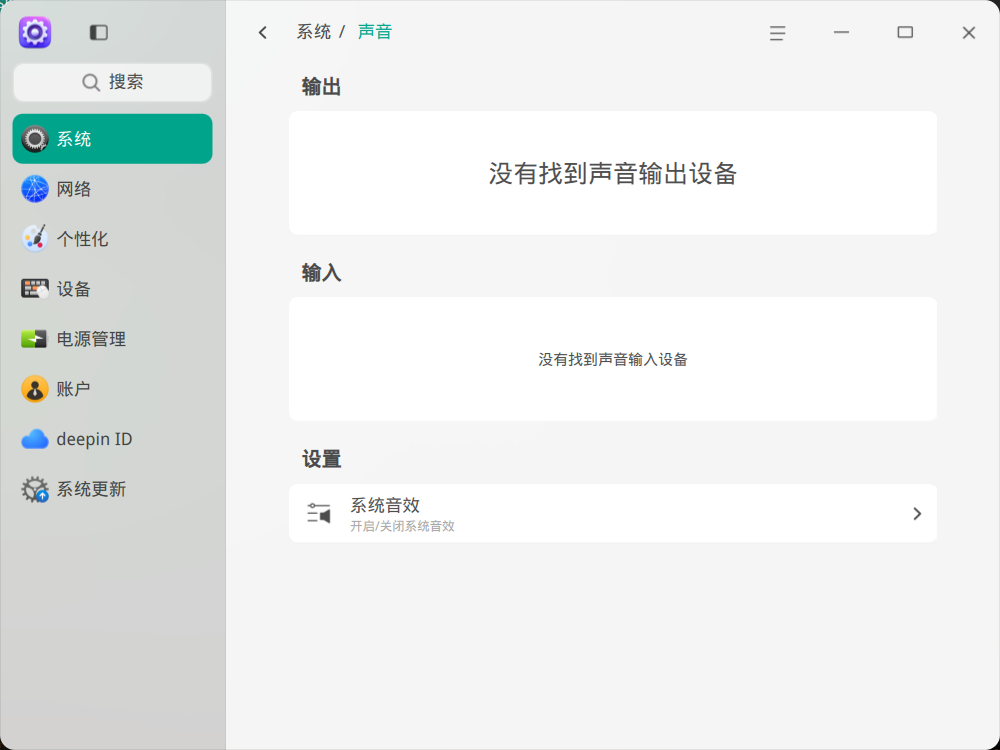Click the 输入 section heading
This screenshot has width=1000, height=750.
pos(321,273)
